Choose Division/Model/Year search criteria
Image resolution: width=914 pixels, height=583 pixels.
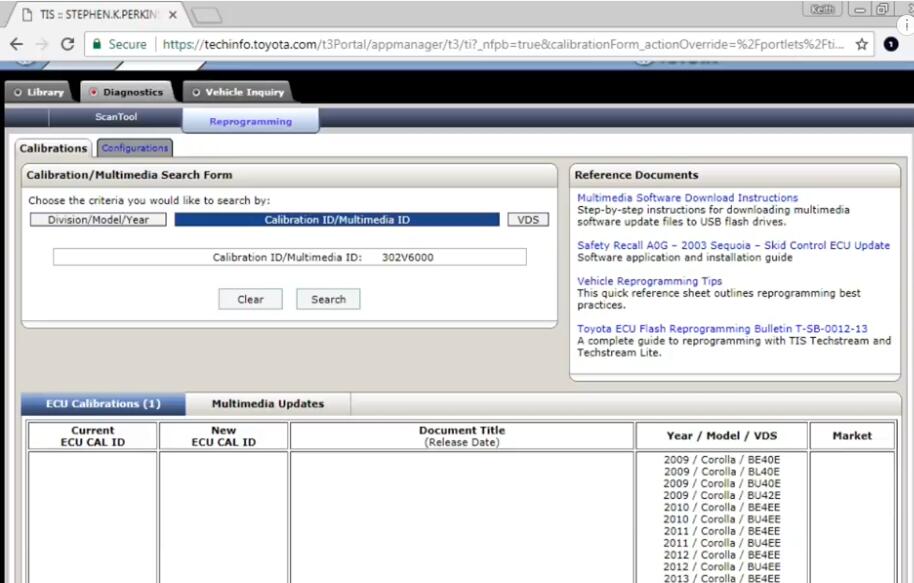(x=98, y=220)
